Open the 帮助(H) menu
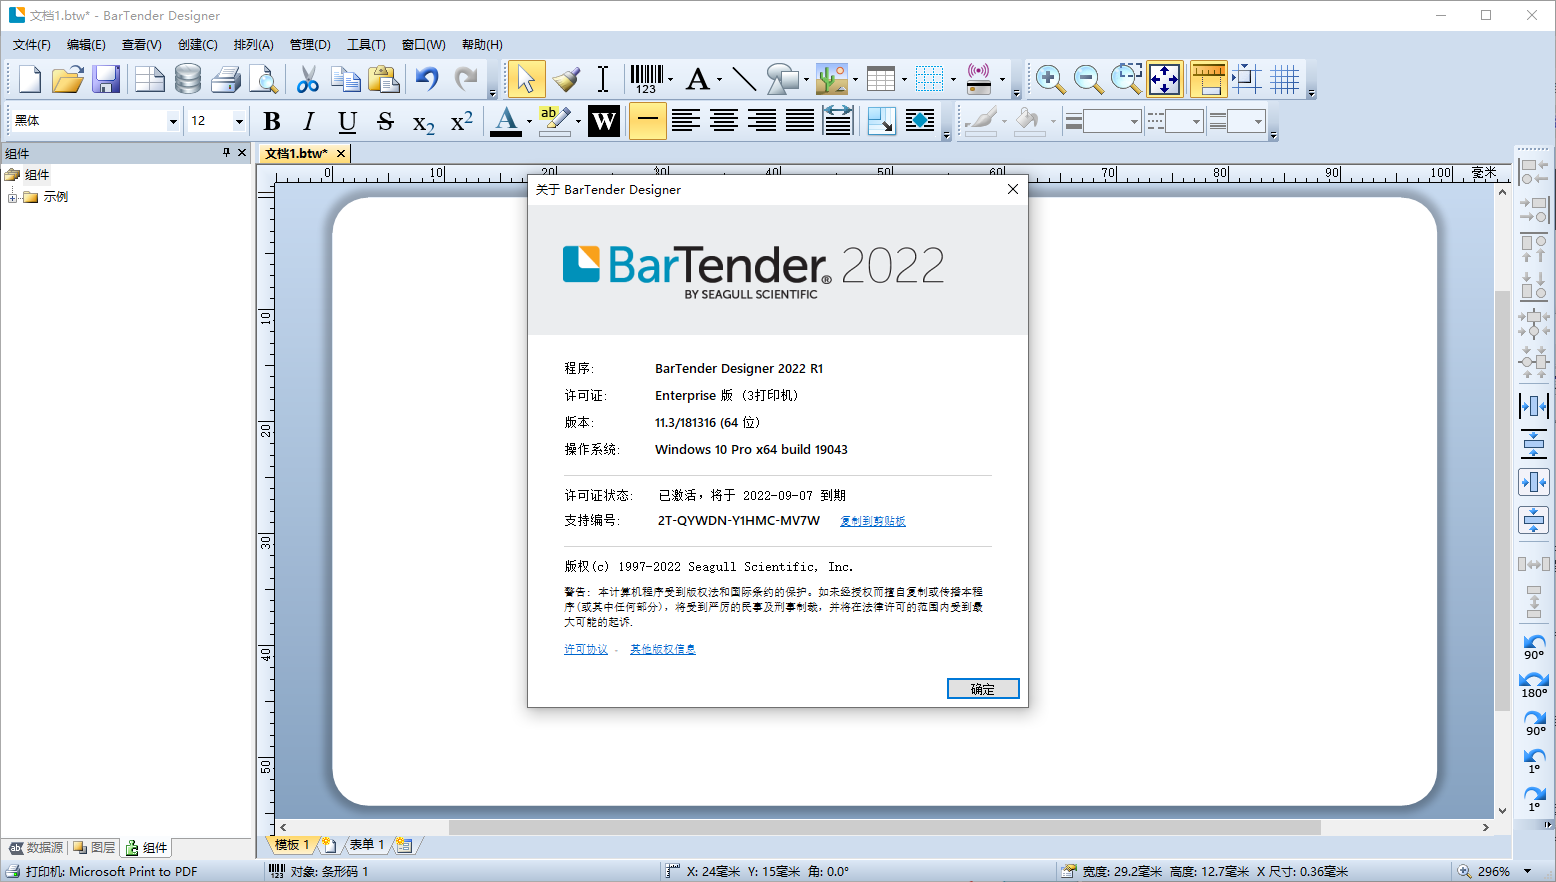Image resolution: width=1556 pixels, height=882 pixels. coord(482,44)
